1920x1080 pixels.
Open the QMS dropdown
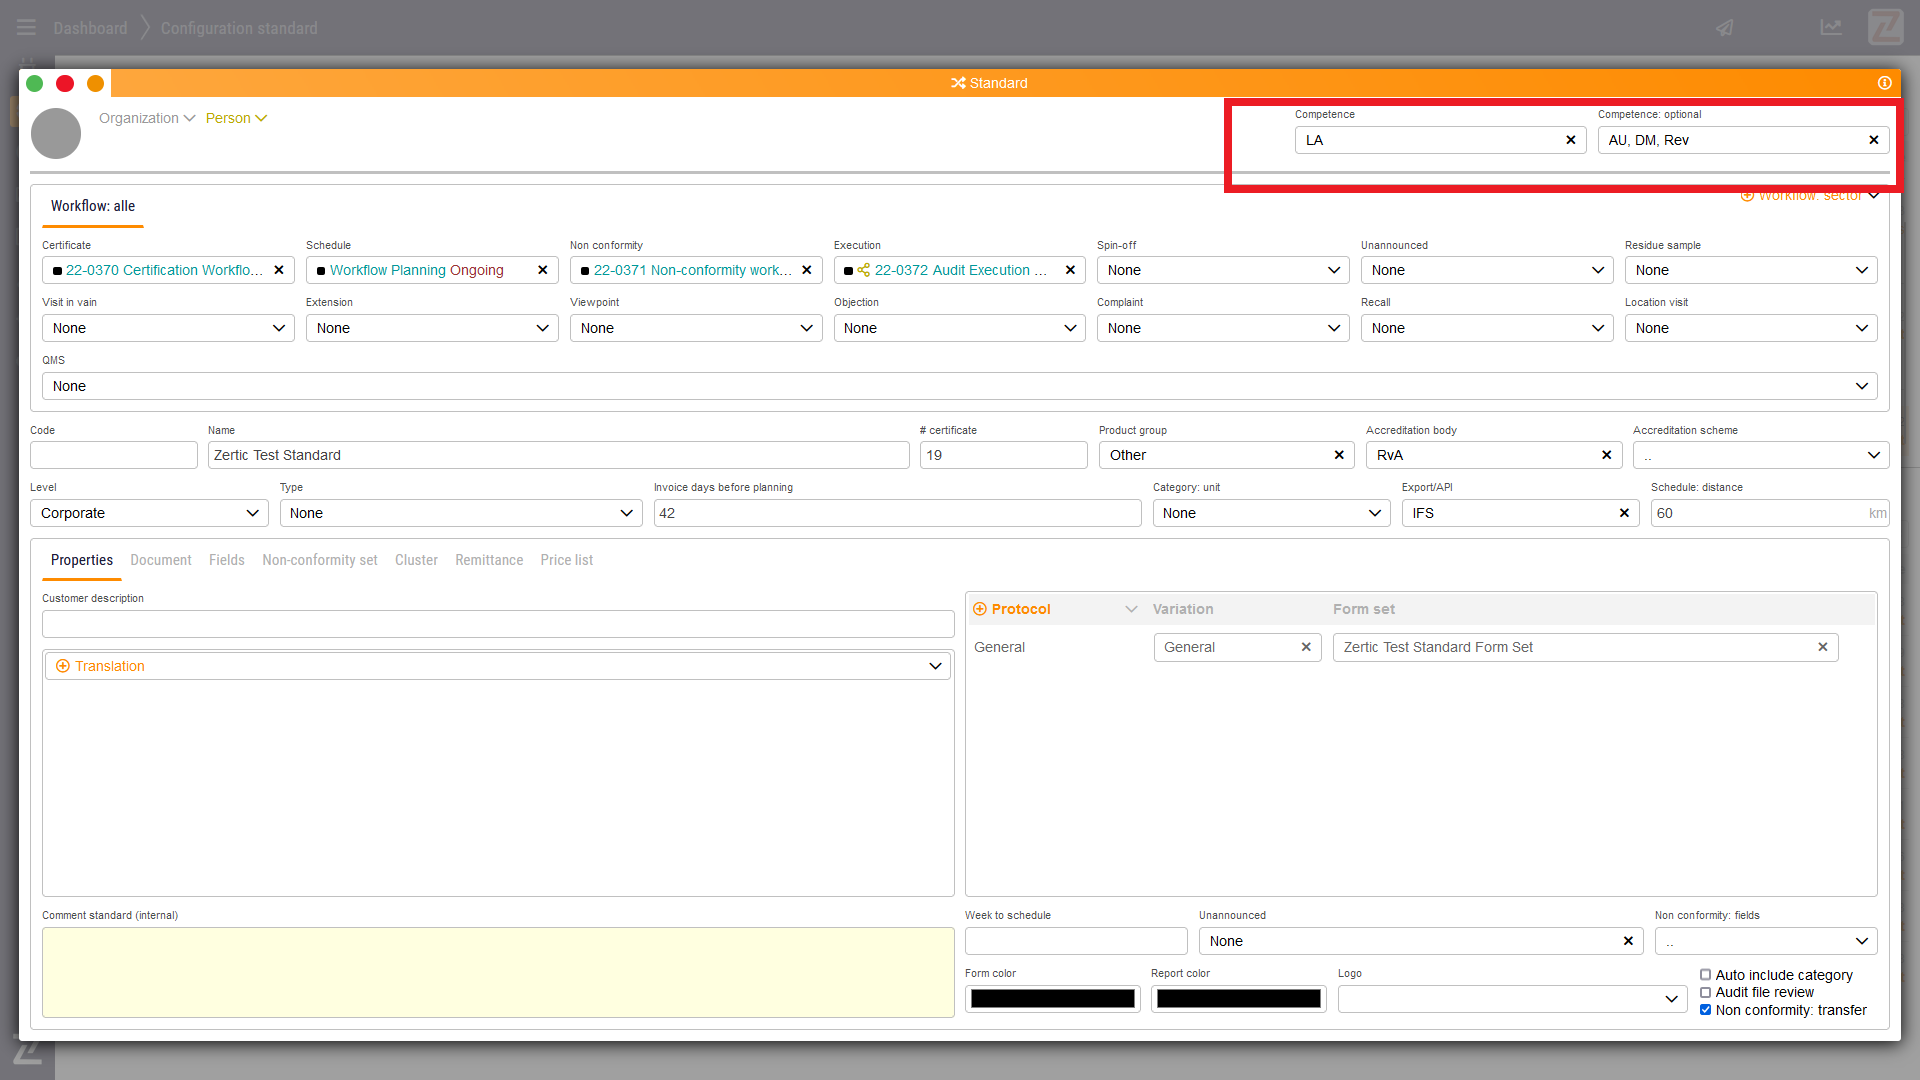[959, 386]
